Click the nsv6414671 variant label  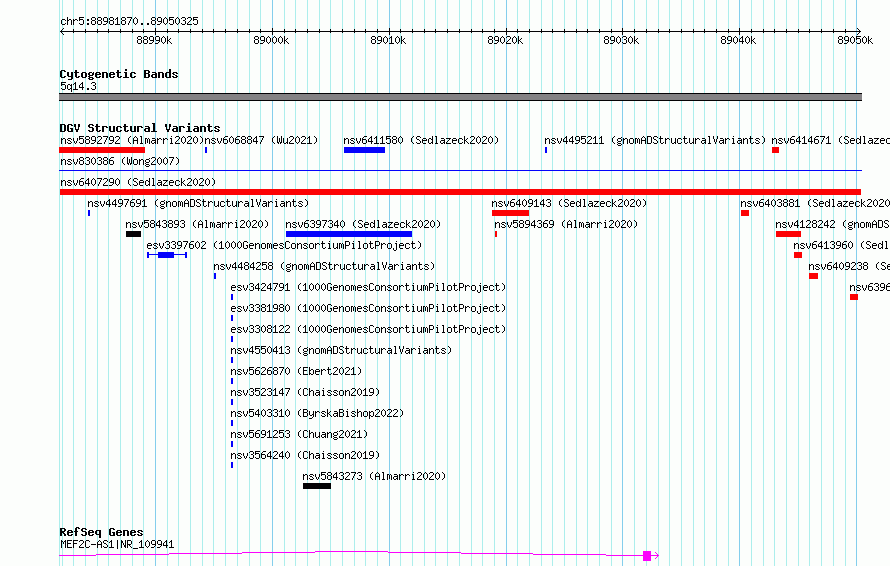(830, 140)
